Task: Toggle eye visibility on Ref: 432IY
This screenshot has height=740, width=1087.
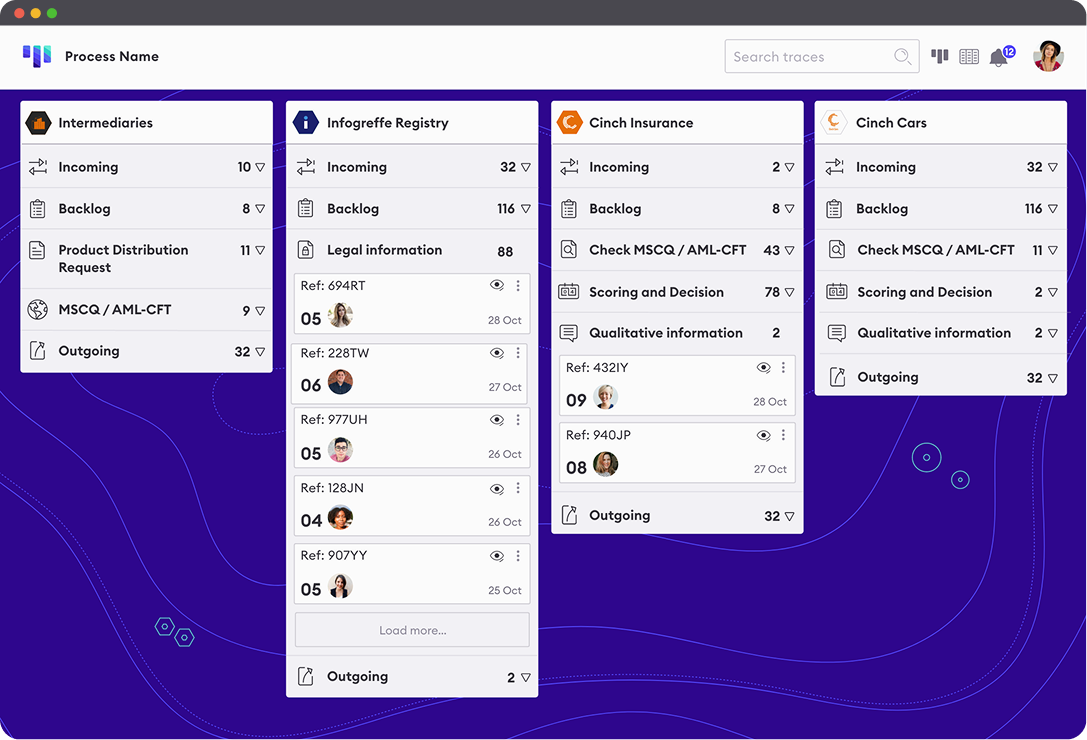Action: [x=763, y=368]
